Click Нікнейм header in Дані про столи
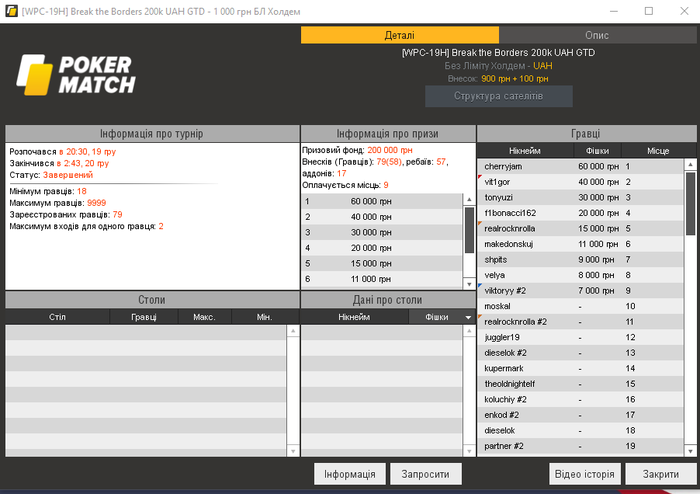This screenshot has width=700, height=494. point(354,317)
